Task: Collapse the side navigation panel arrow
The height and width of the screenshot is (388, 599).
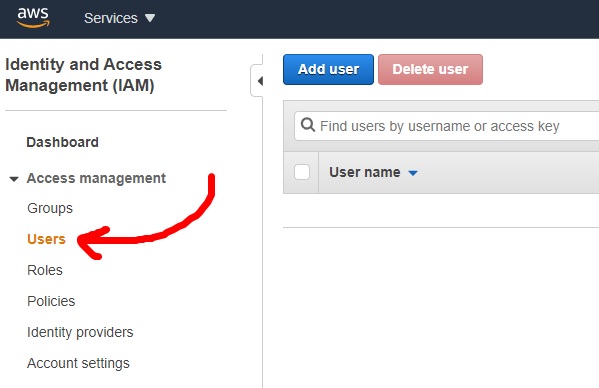Action: point(259,81)
